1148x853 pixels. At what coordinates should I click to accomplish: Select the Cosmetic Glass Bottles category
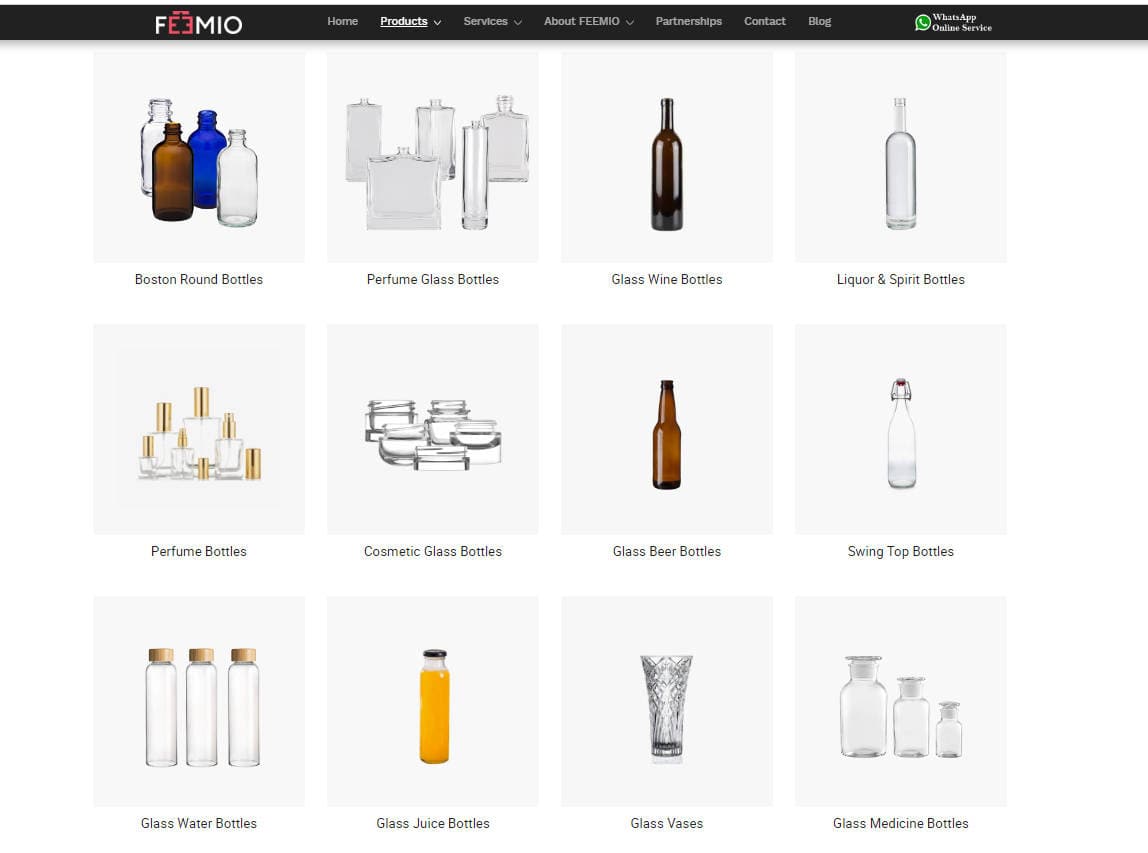432,551
